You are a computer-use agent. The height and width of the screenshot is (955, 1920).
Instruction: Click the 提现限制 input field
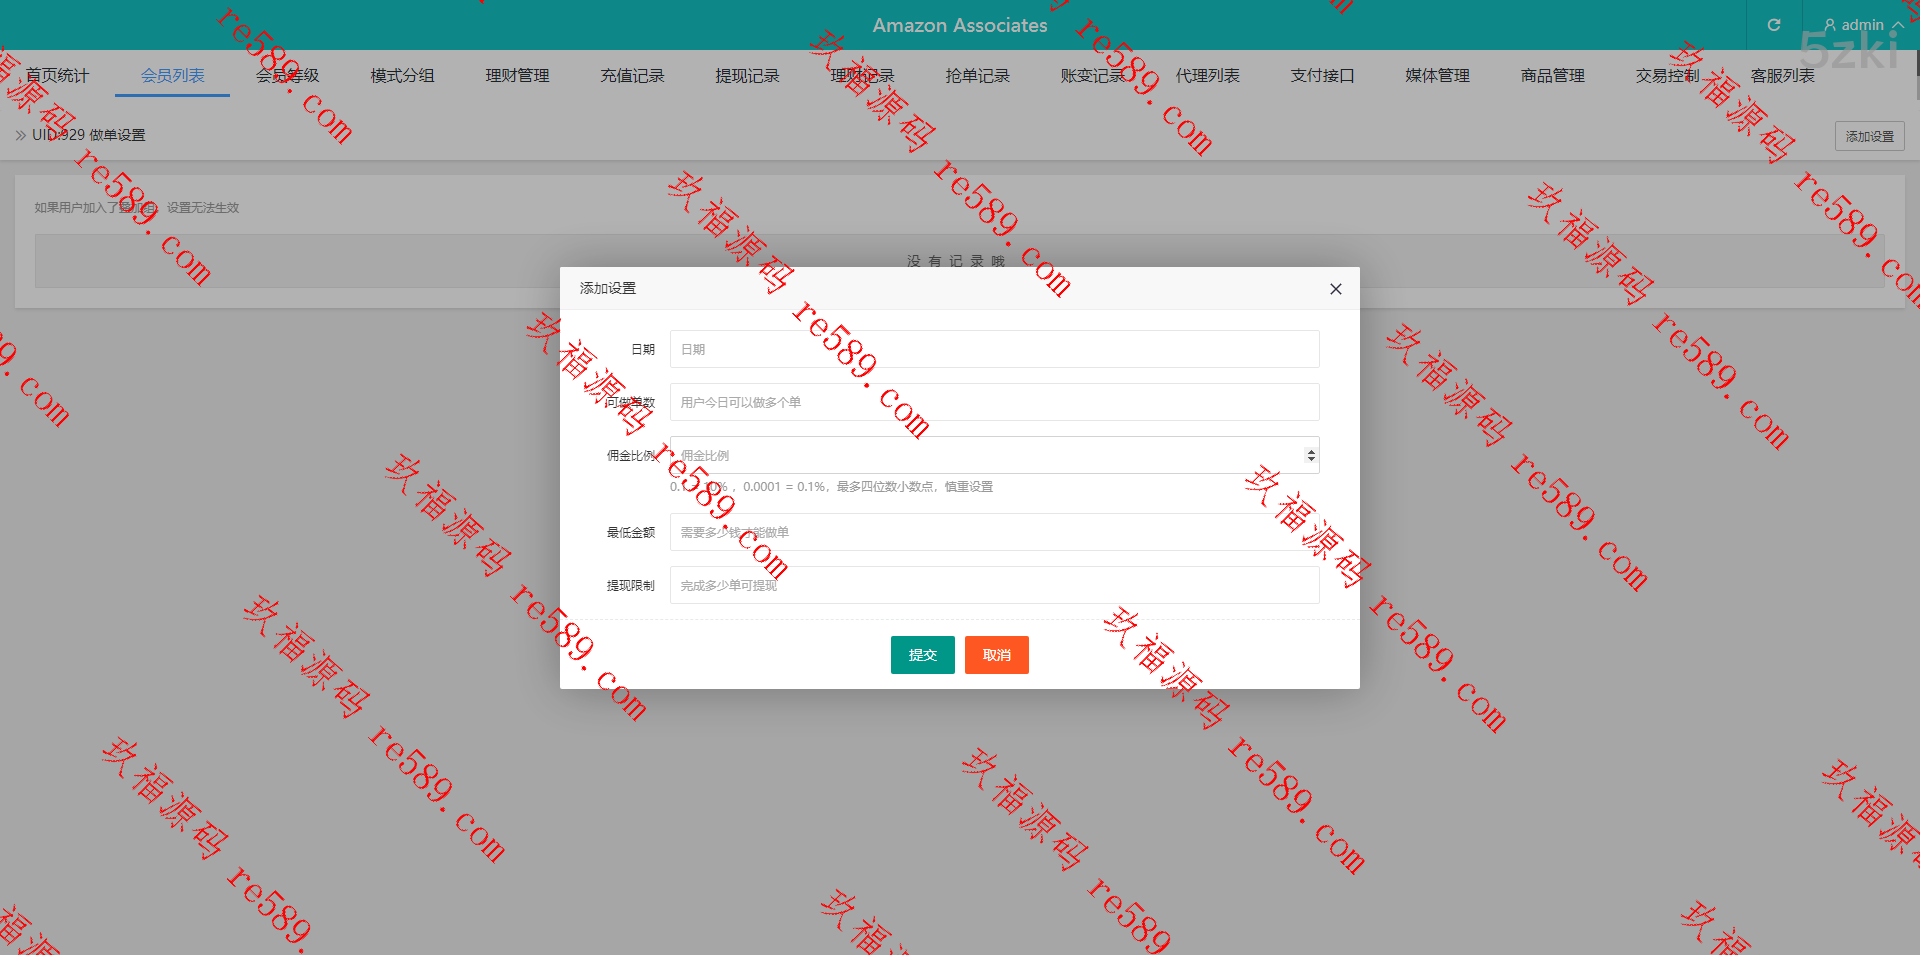point(994,585)
